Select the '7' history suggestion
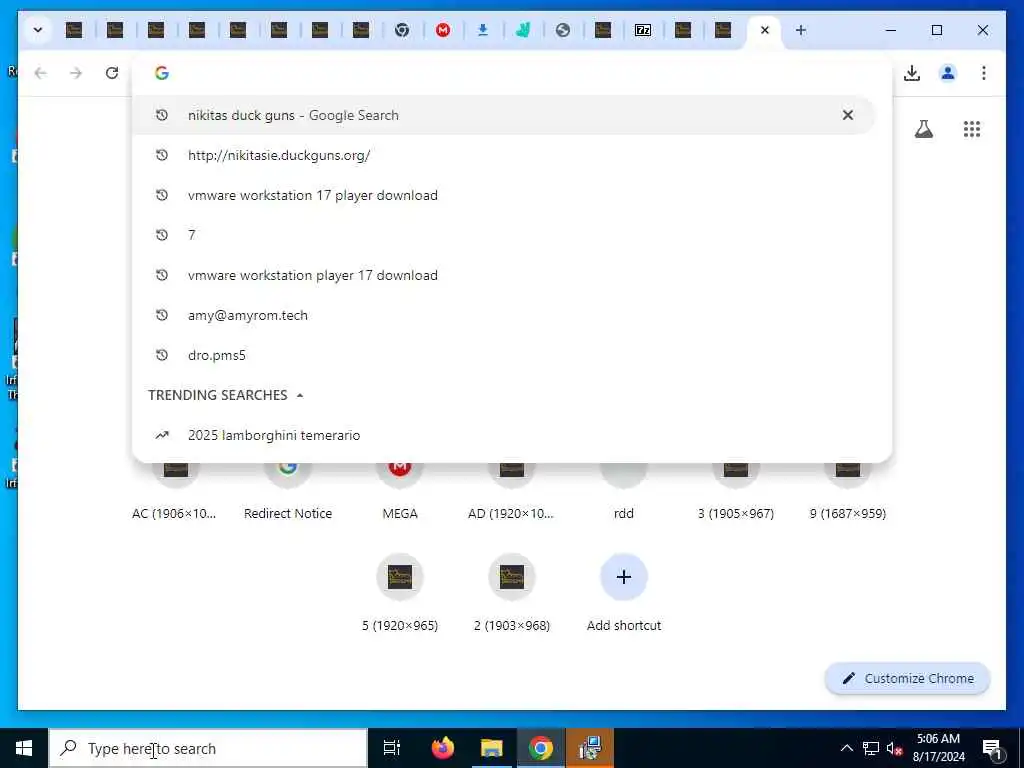This screenshot has width=1024, height=768. coord(503,235)
